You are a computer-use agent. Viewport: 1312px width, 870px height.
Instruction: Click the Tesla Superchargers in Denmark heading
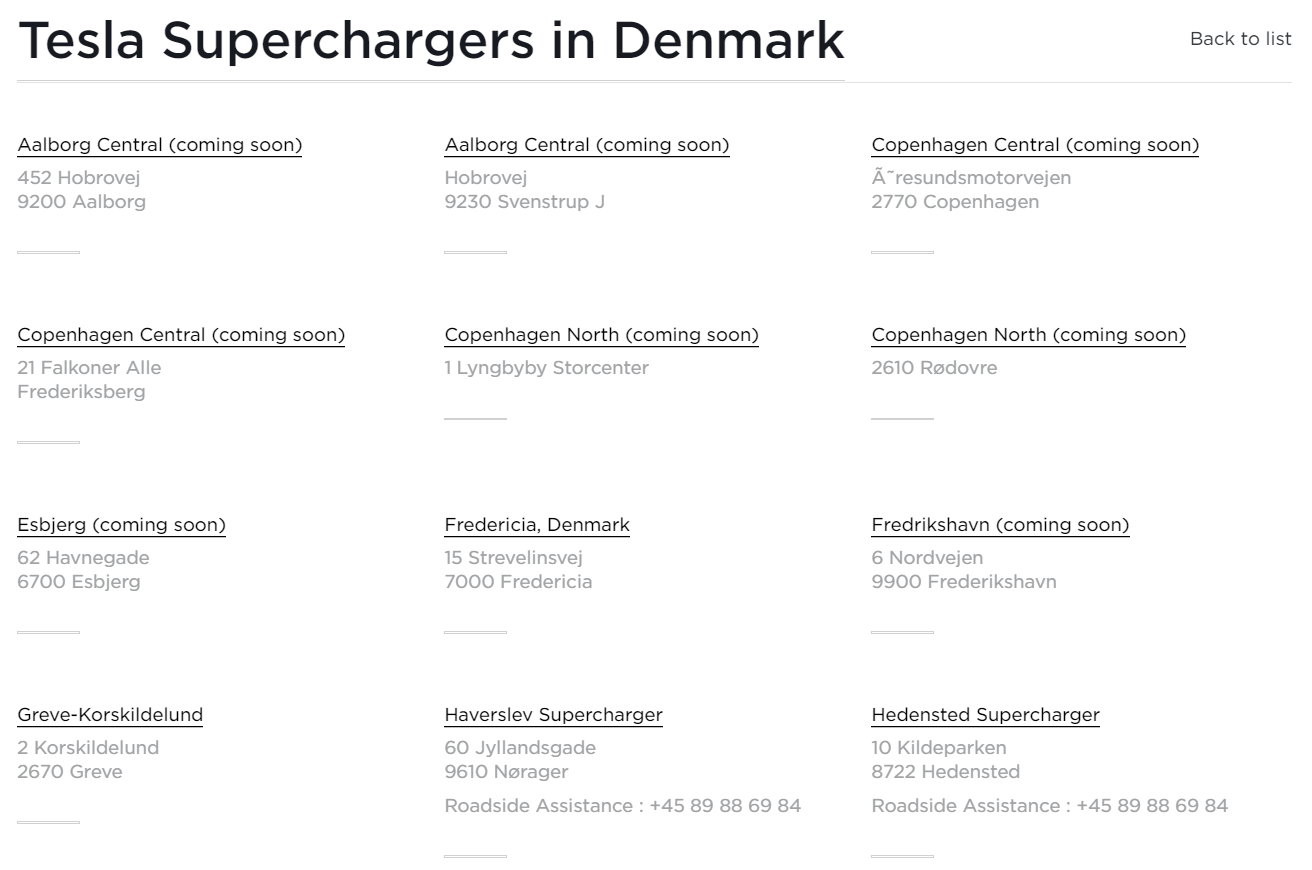coord(431,40)
